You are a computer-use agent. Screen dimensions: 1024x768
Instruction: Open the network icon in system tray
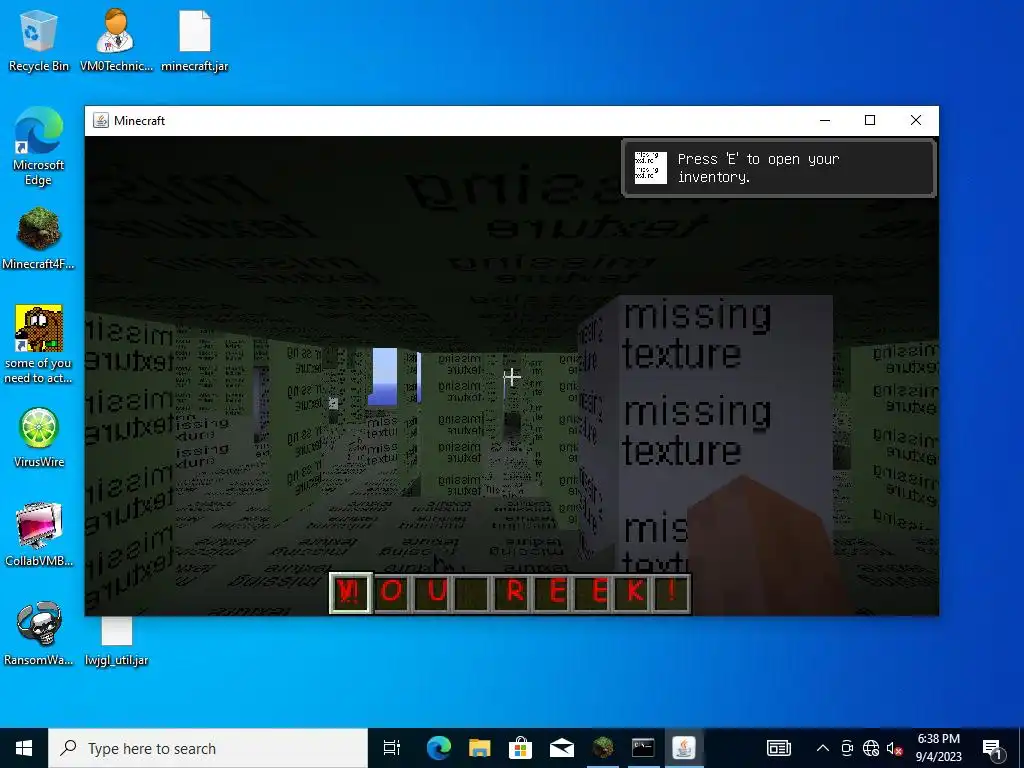871,748
